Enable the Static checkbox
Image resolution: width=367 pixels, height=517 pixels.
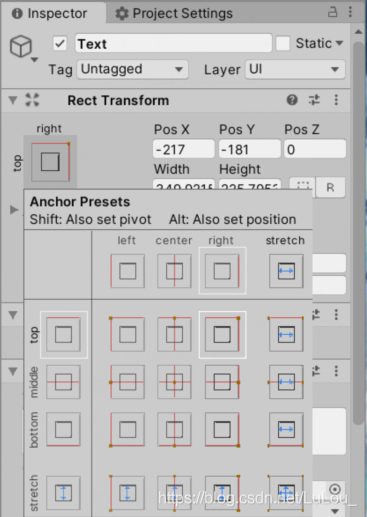[283, 43]
